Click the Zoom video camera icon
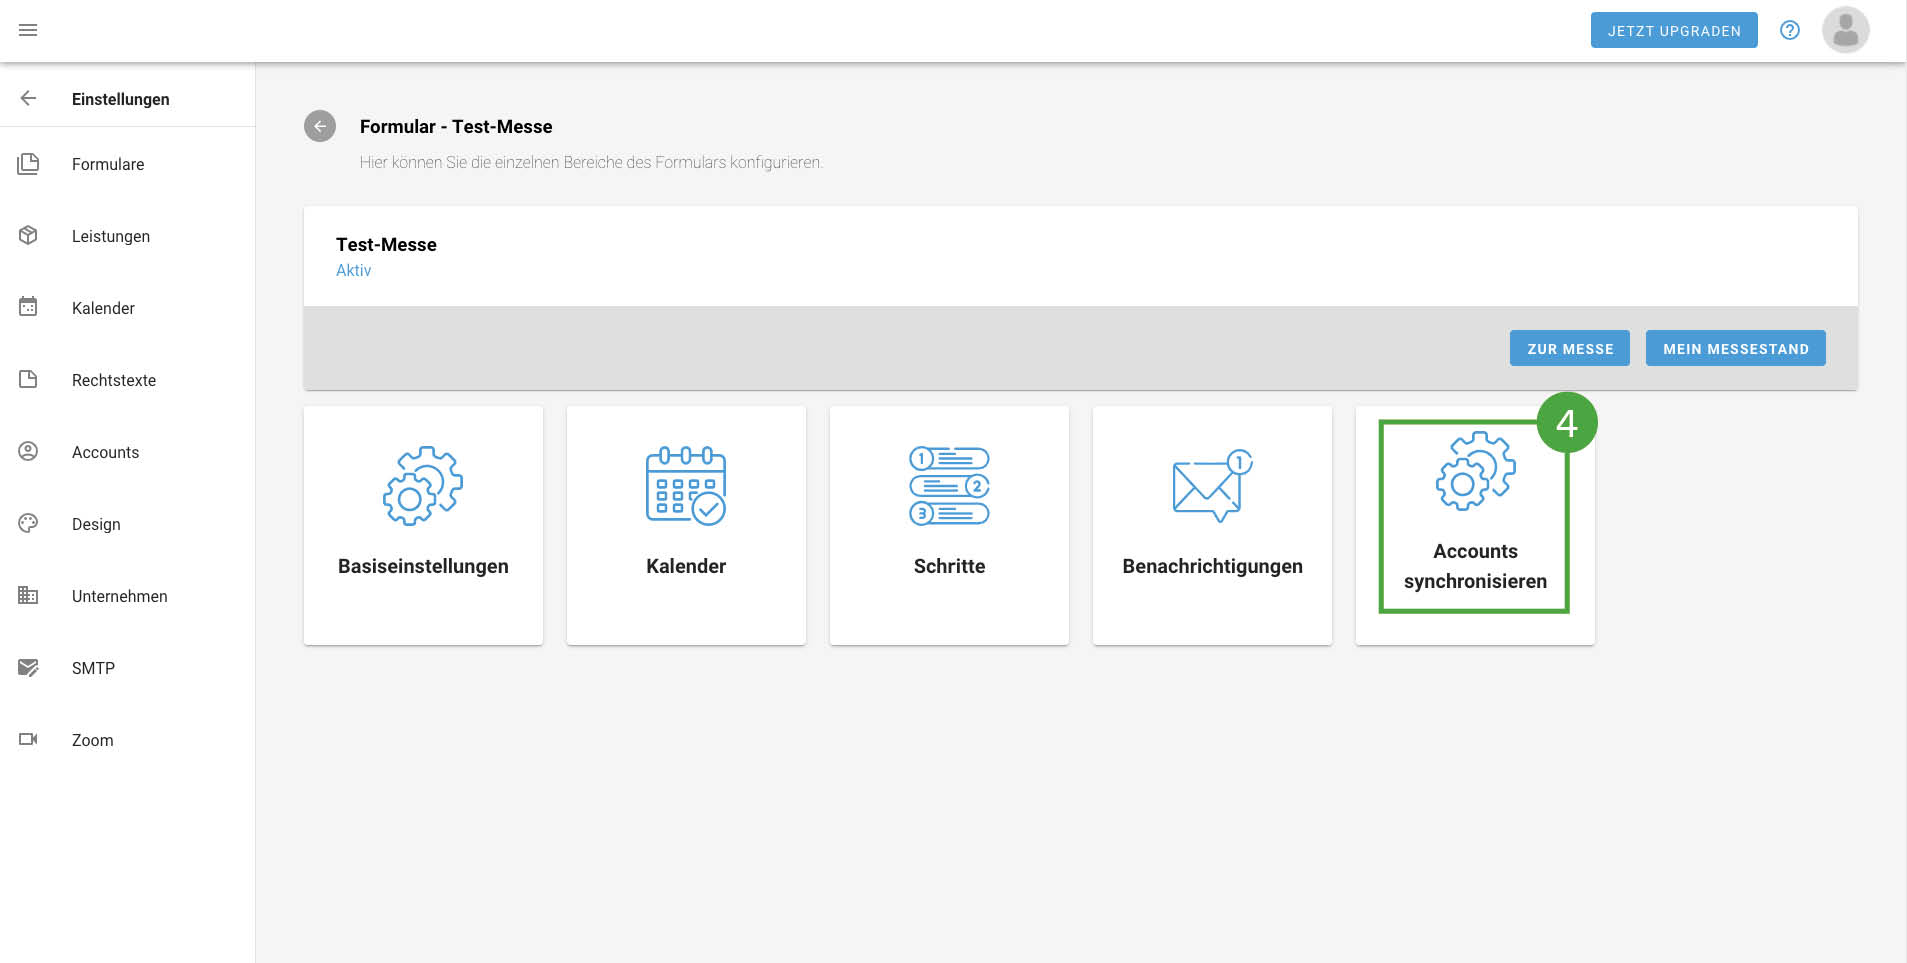 tap(28, 739)
